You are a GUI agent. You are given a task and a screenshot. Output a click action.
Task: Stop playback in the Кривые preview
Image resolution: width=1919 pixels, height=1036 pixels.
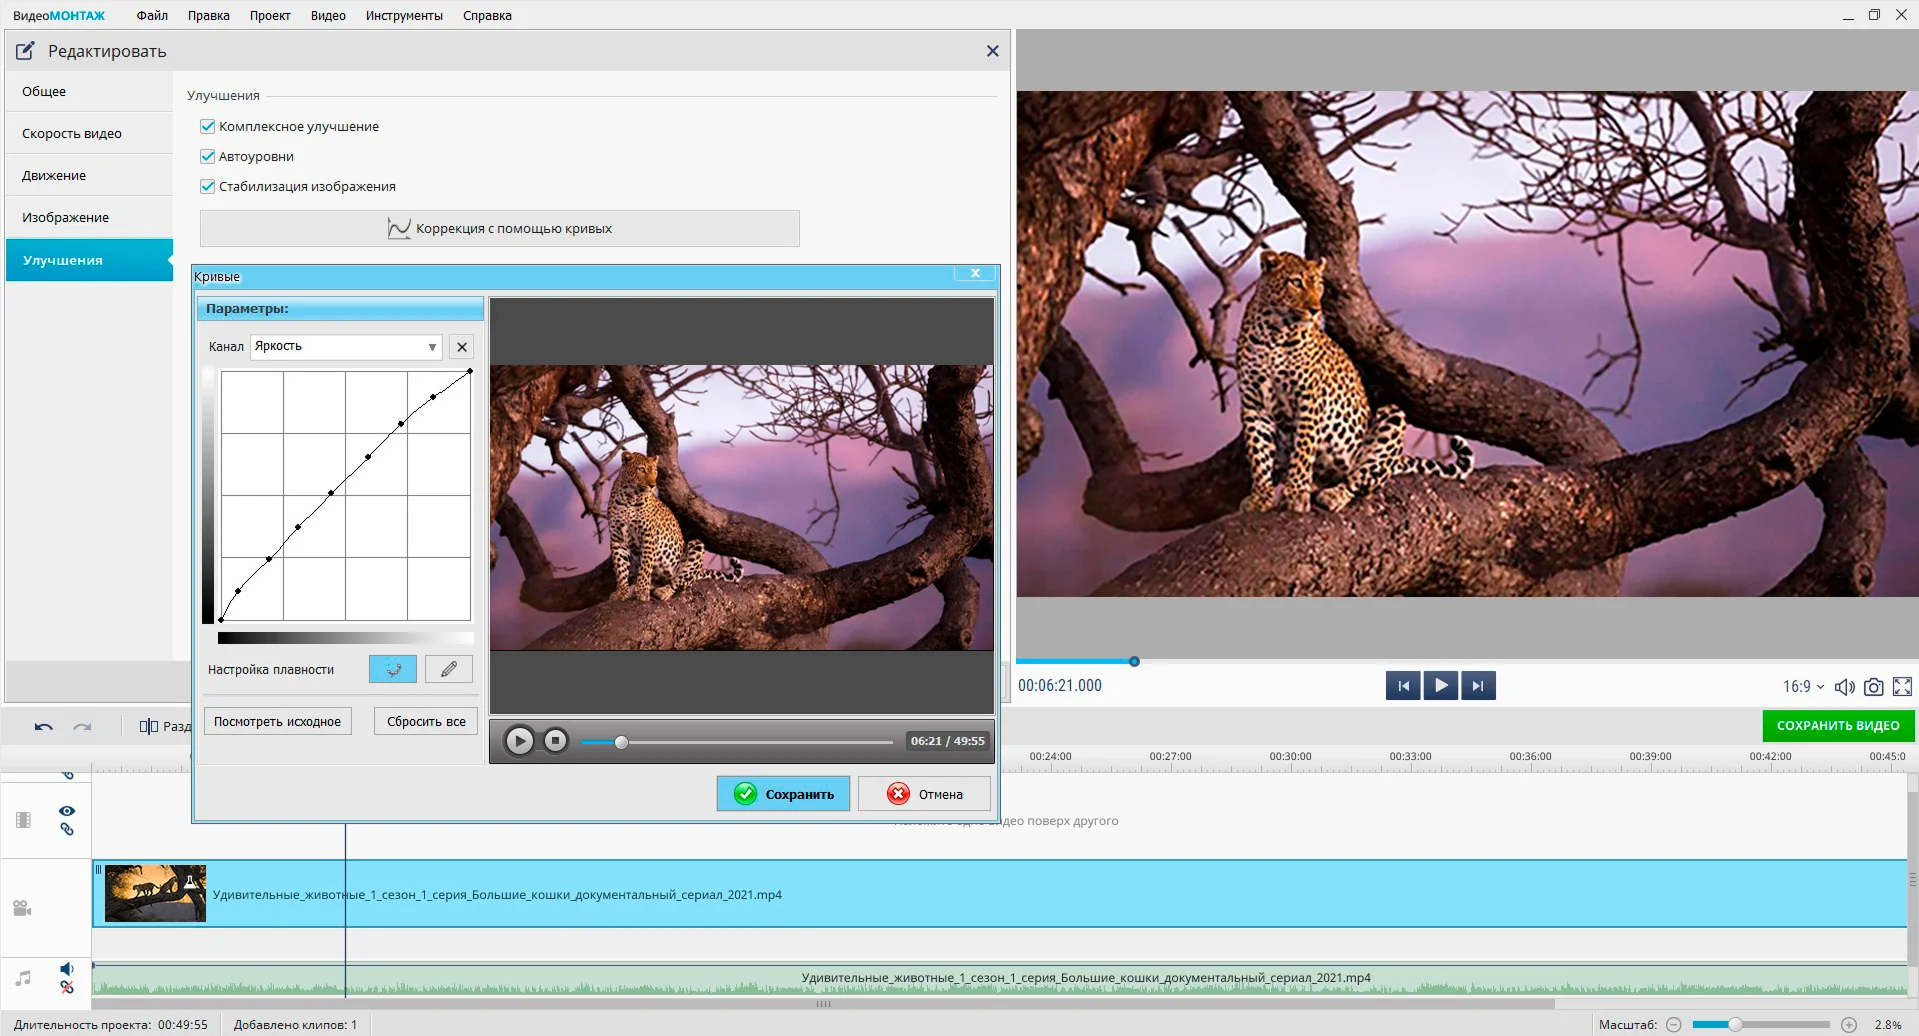point(555,741)
